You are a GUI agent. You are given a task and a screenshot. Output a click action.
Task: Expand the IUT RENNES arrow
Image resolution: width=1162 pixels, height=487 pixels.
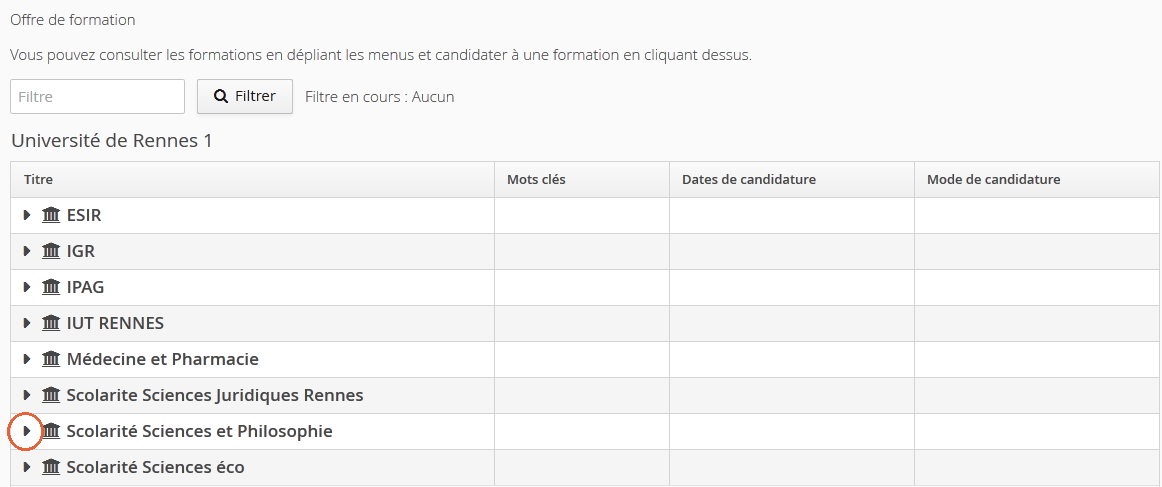click(27, 323)
